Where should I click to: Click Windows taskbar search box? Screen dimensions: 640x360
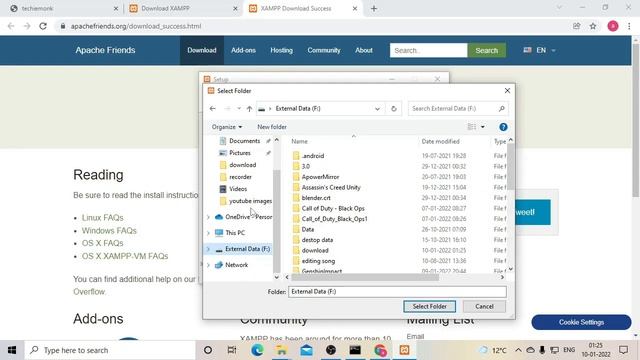click(x=110, y=350)
